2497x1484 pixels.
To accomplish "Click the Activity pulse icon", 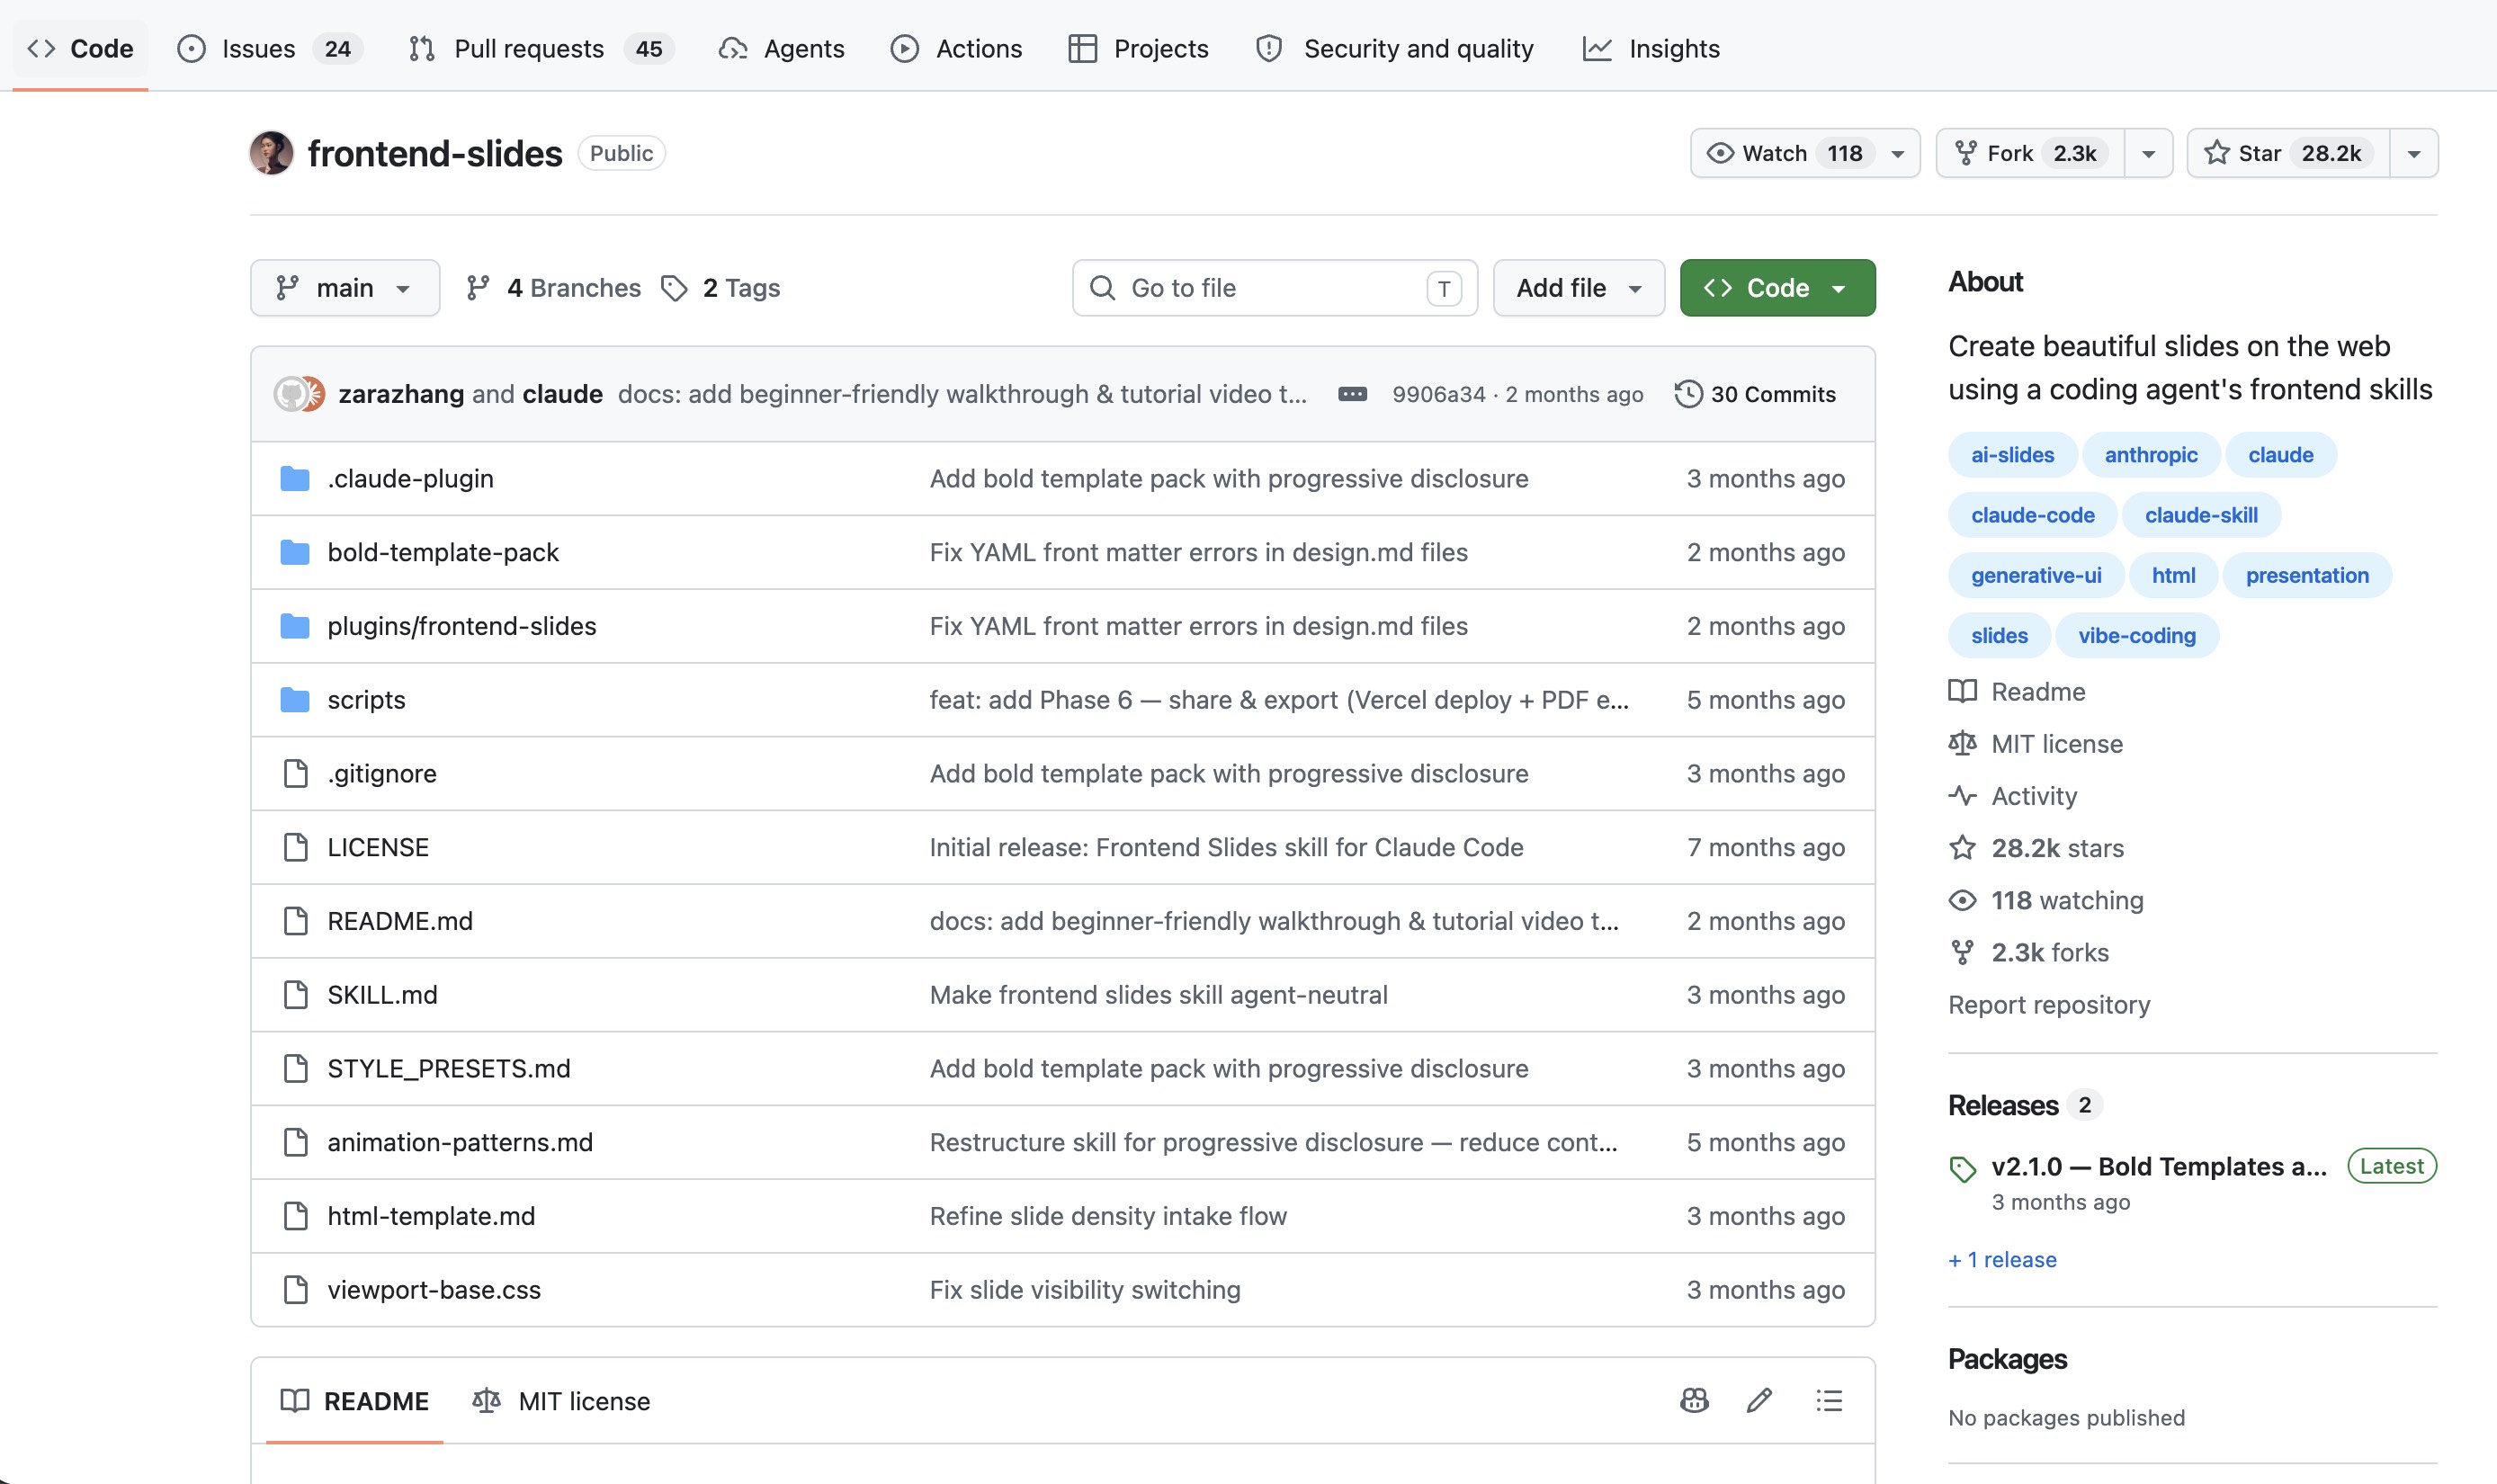I will [x=1962, y=796].
